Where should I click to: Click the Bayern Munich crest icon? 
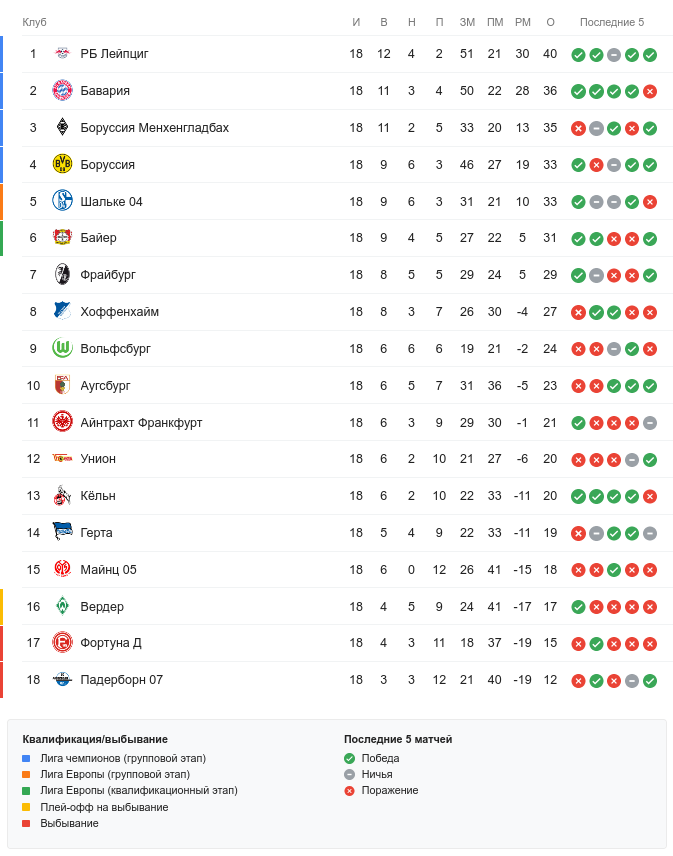coord(63,91)
